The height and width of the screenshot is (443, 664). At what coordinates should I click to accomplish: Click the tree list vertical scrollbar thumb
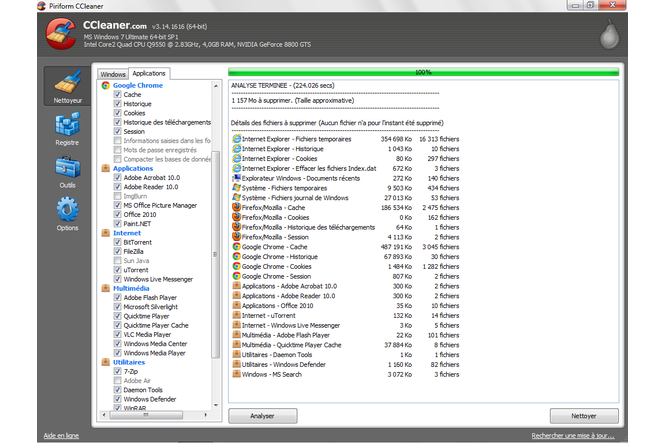[x=216, y=254]
